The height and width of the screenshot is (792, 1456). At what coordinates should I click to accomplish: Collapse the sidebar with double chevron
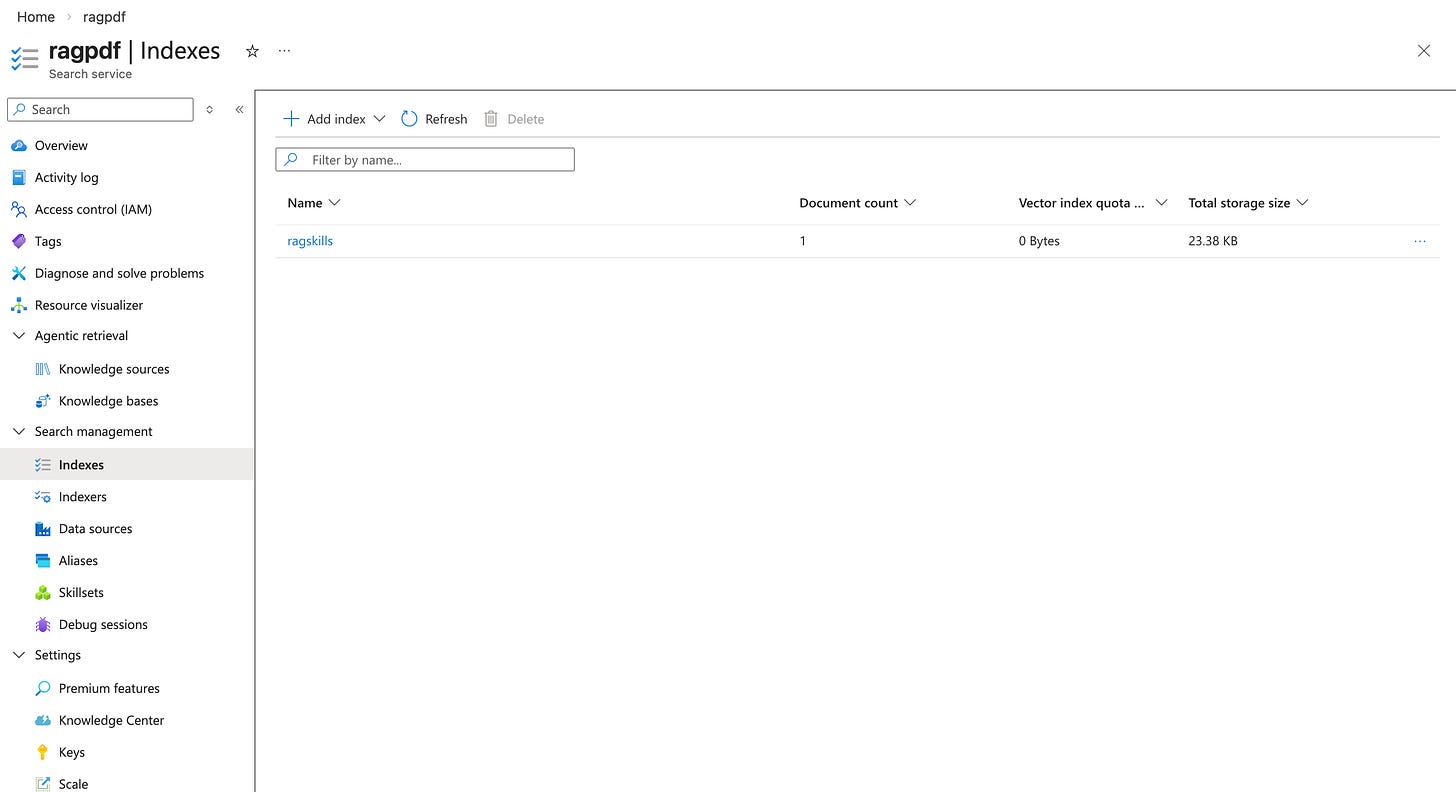[x=239, y=110]
